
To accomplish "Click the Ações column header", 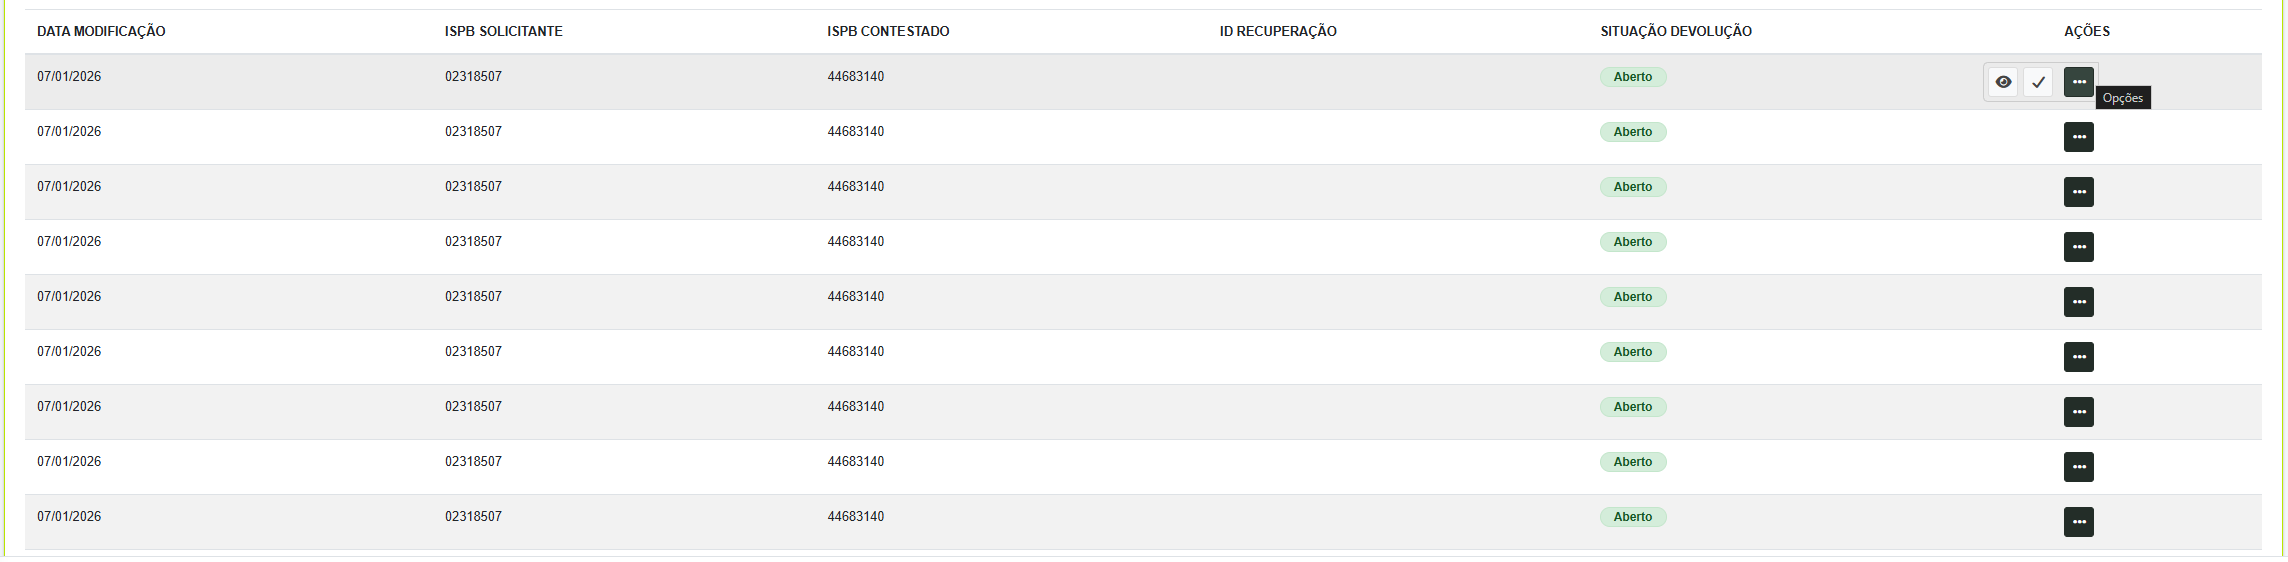I will pyautogui.click(x=2086, y=31).
